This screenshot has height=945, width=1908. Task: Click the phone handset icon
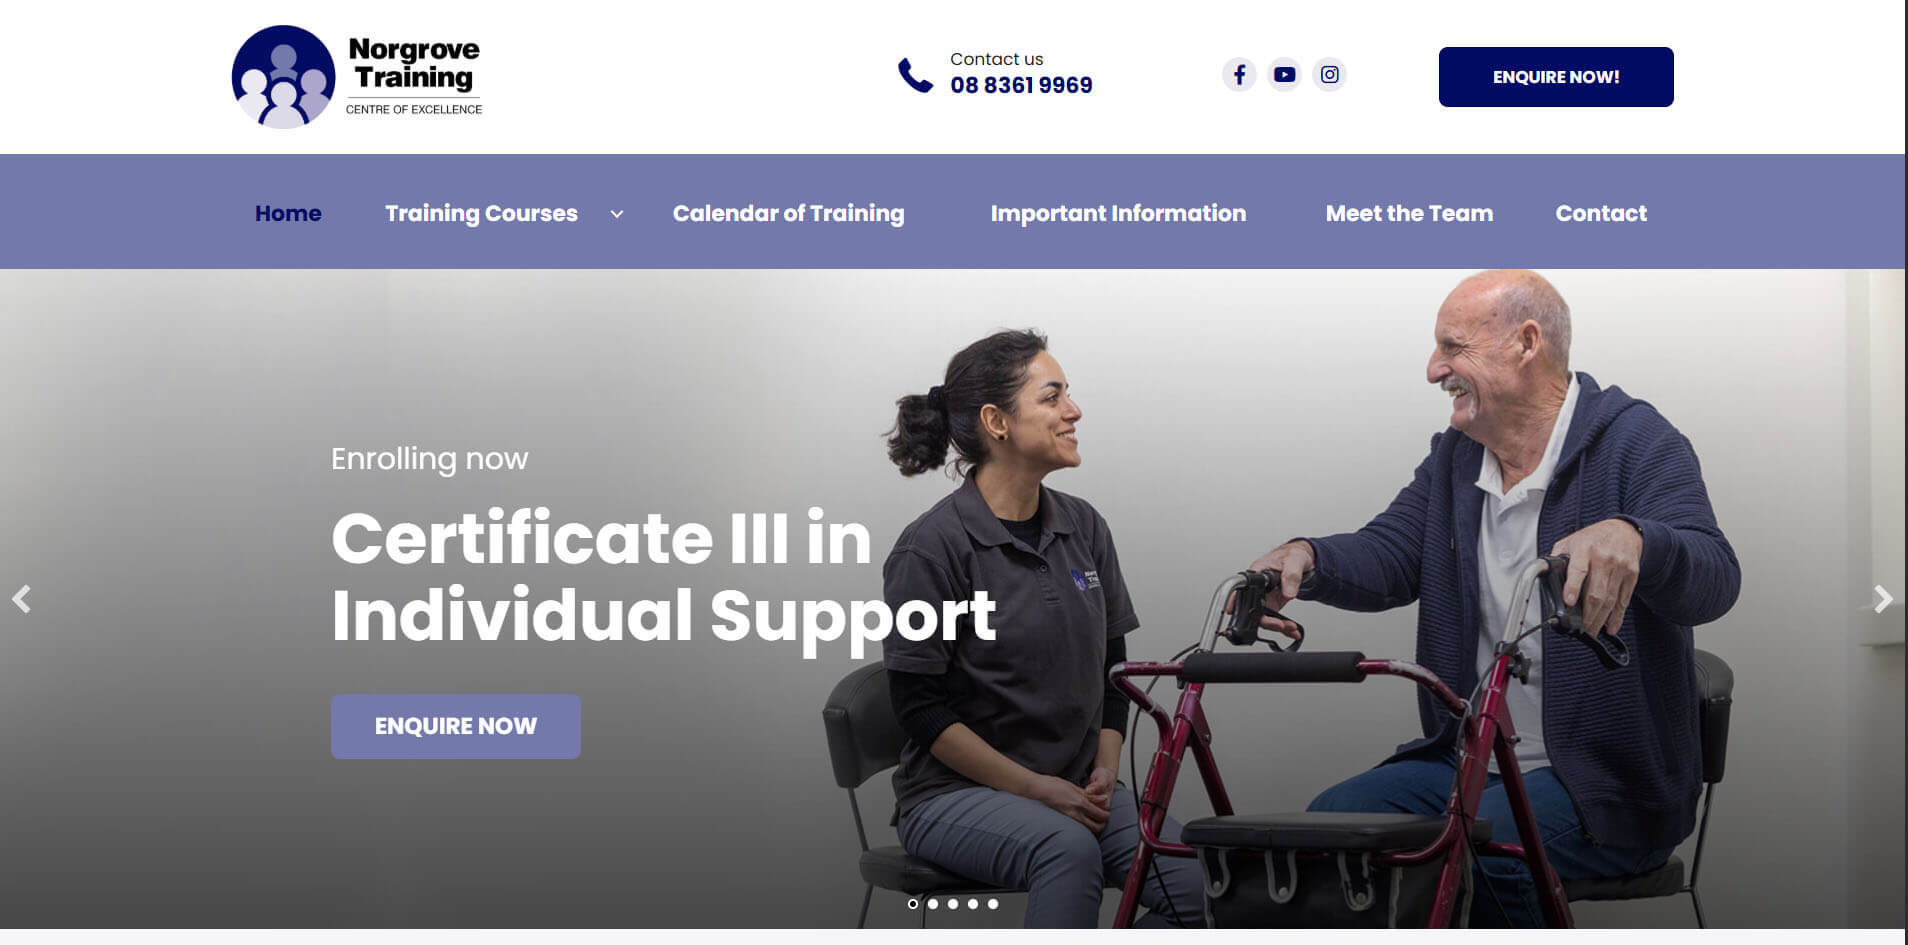pos(915,75)
